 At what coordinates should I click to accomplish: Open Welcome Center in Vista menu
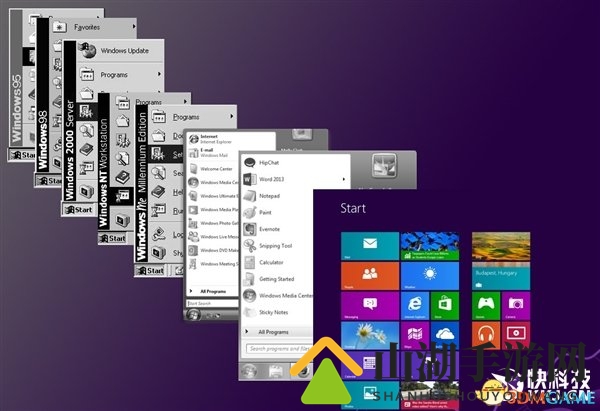coord(214,169)
